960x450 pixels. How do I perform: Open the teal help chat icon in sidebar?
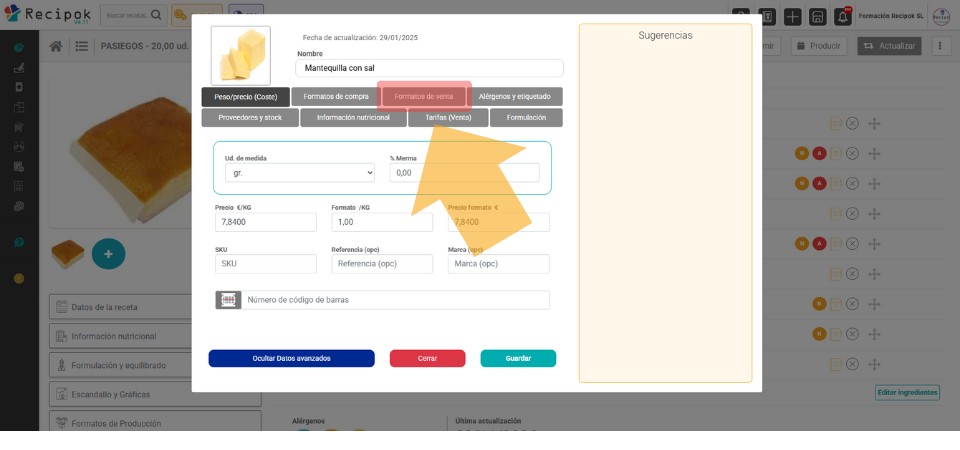pyautogui.click(x=19, y=242)
